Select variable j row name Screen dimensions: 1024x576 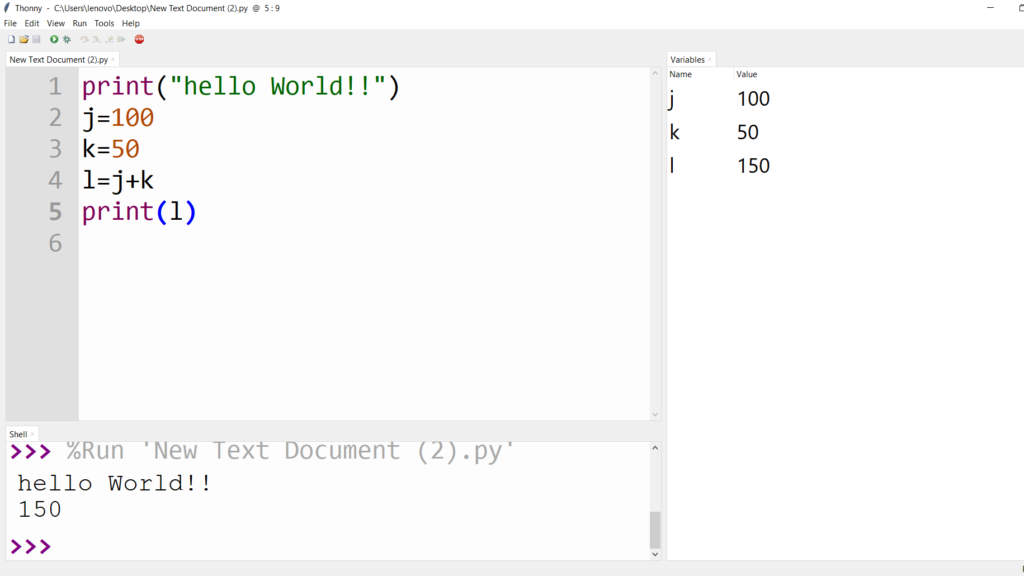(x=672, y=99)
